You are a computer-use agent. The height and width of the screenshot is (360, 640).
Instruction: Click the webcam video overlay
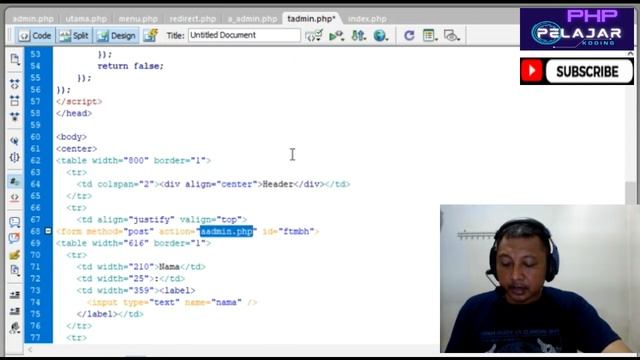[x=540, y=278]
